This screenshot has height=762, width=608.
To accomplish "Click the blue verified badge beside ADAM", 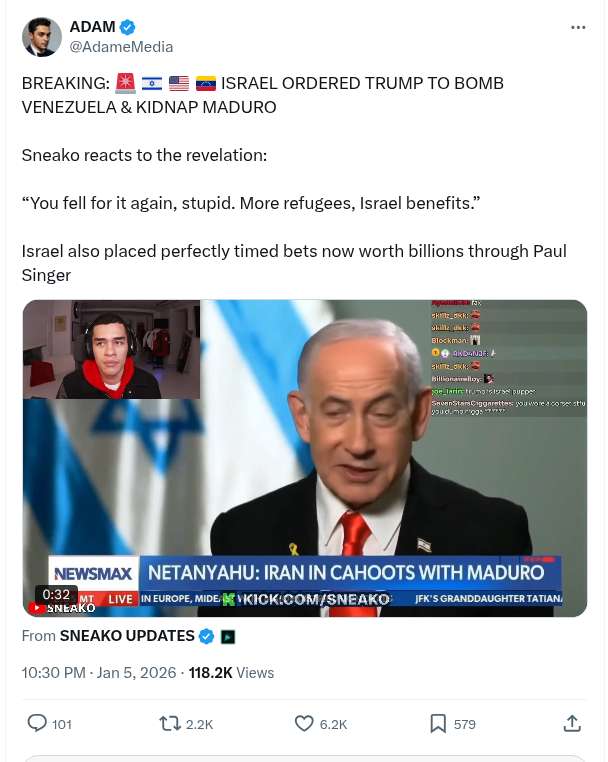I will point(127,27).
